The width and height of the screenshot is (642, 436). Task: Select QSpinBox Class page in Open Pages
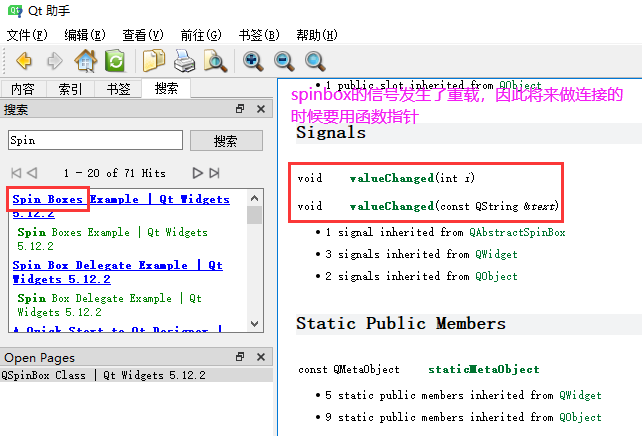pyautogui.click(x=136, y=375)
